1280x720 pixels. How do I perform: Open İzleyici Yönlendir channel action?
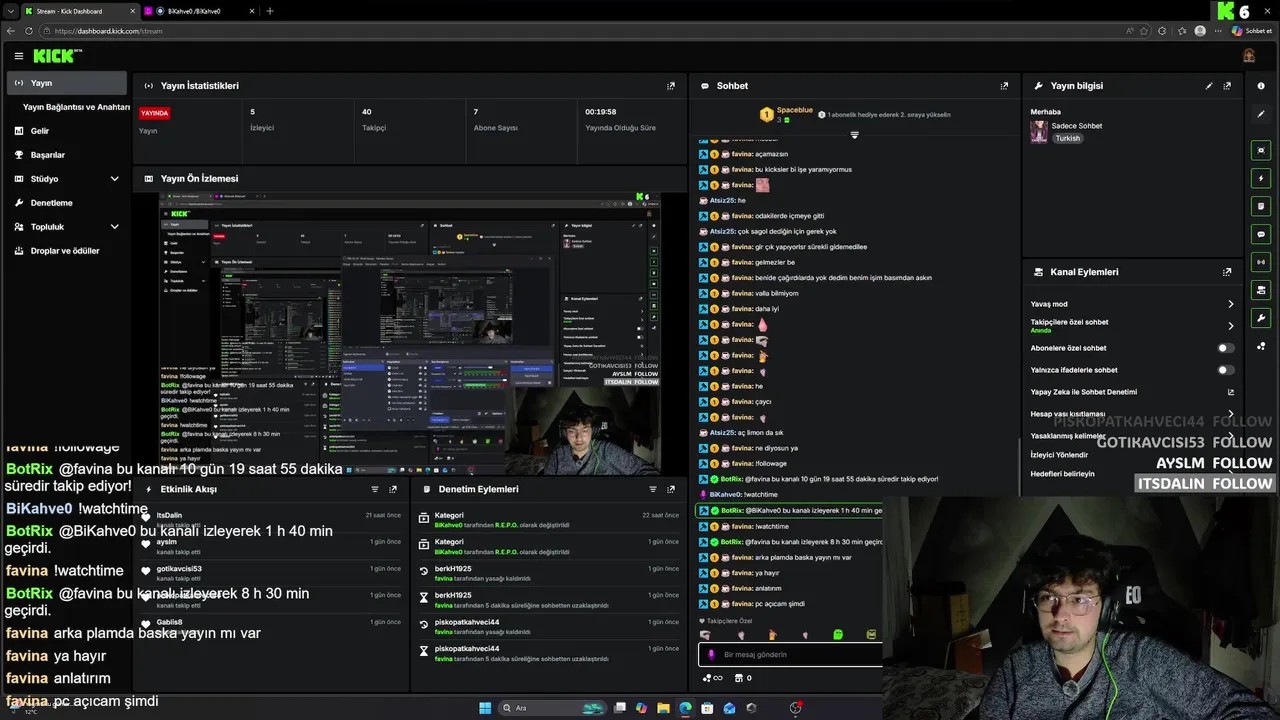click(x=1059, y=455)
